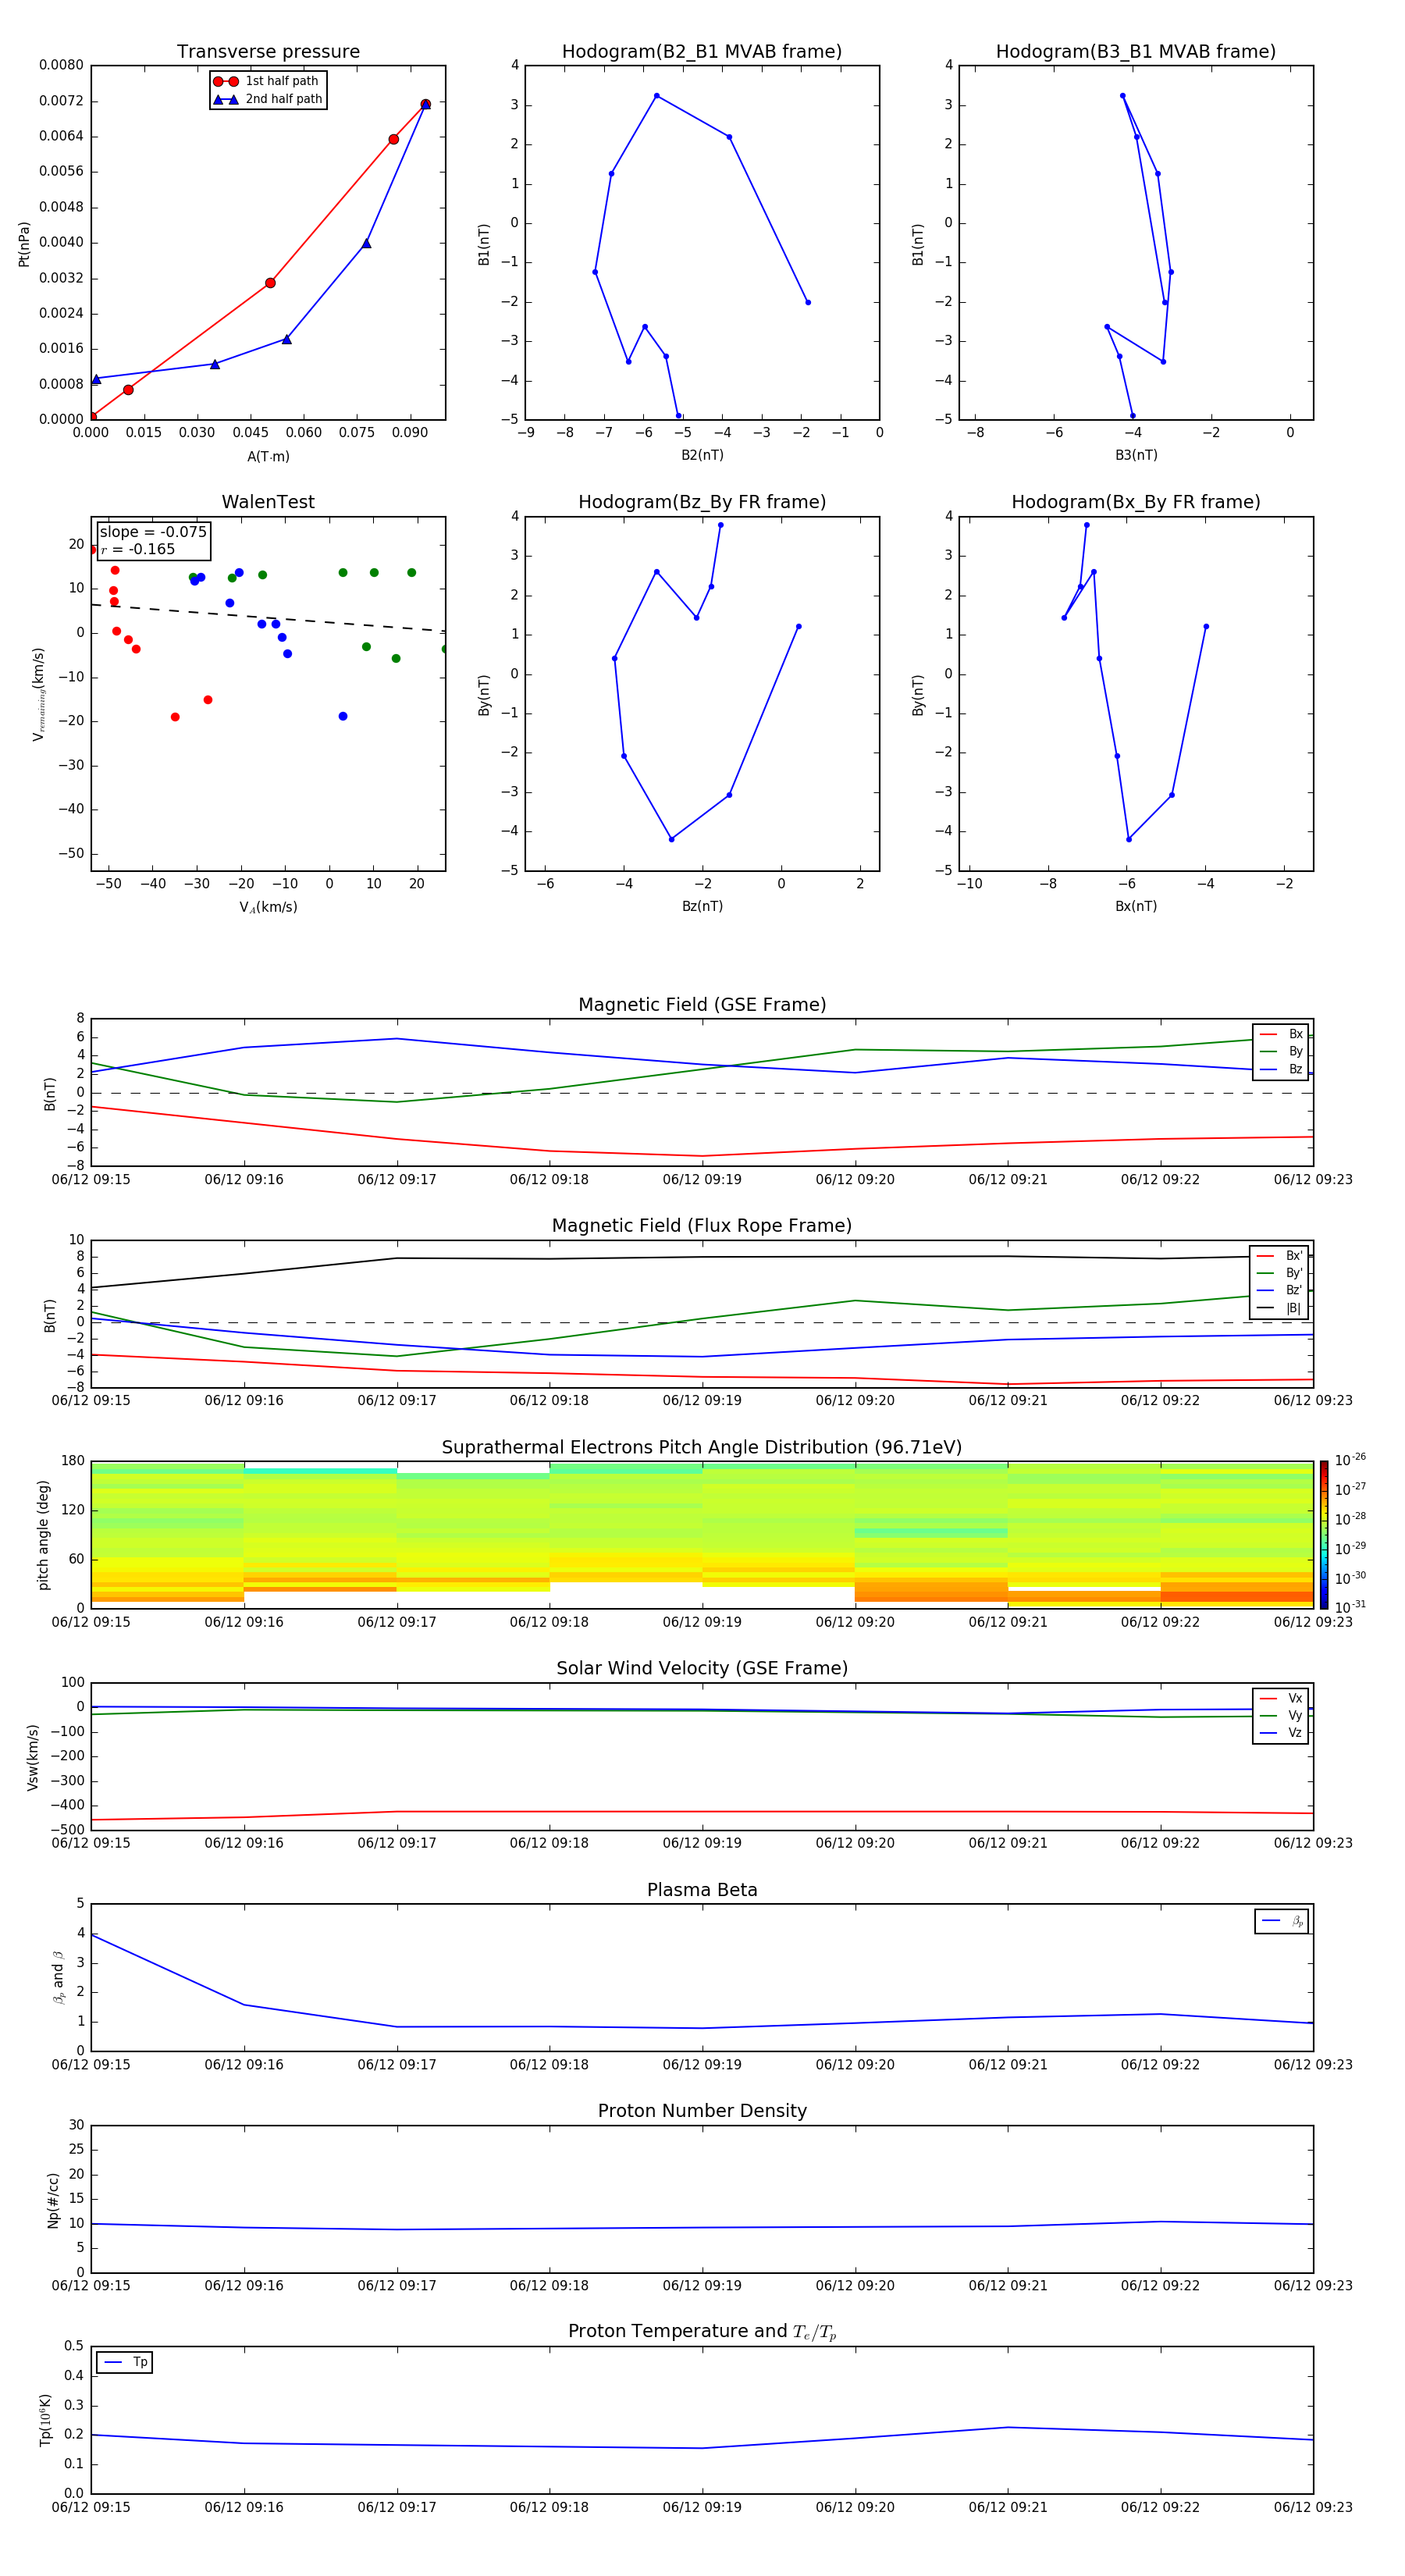This screenshot has width=1405, height=2576.
Task: Click the "Pt(nPa)" y-axis label
Action: coord(24,244)
